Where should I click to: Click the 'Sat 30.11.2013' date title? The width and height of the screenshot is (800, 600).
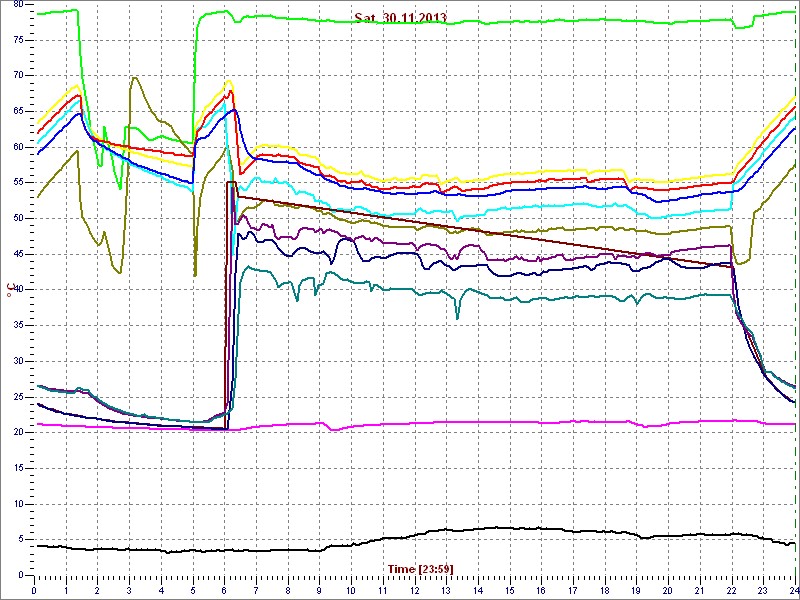(401, 18)
